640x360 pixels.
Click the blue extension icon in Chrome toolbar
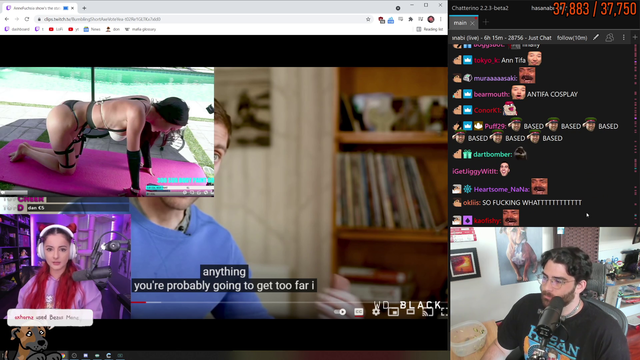[391, 20]
